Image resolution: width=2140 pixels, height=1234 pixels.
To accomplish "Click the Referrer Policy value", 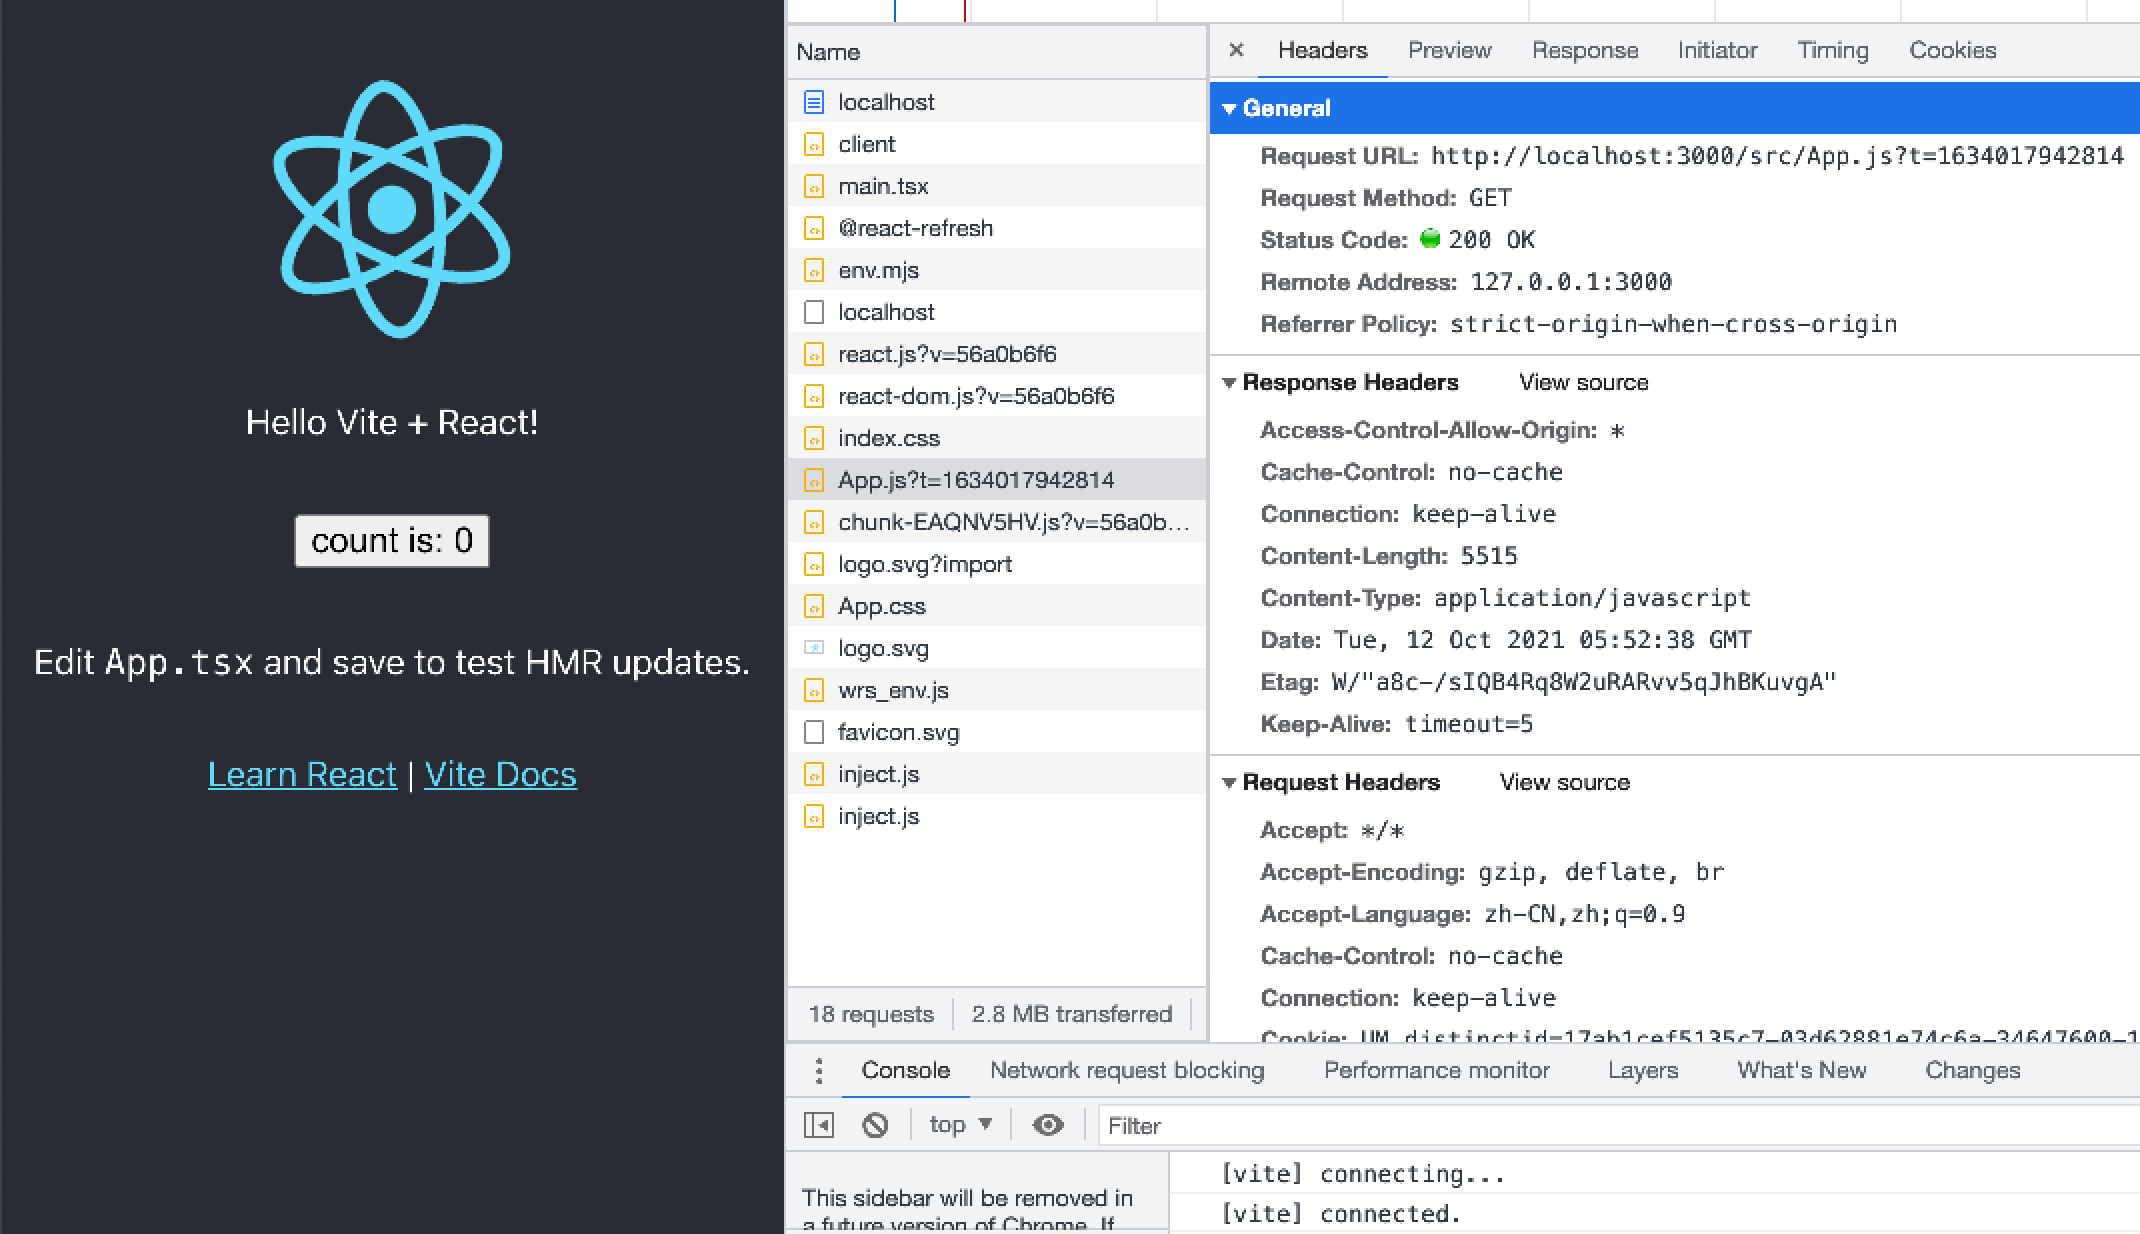I will pos(1674,324).
